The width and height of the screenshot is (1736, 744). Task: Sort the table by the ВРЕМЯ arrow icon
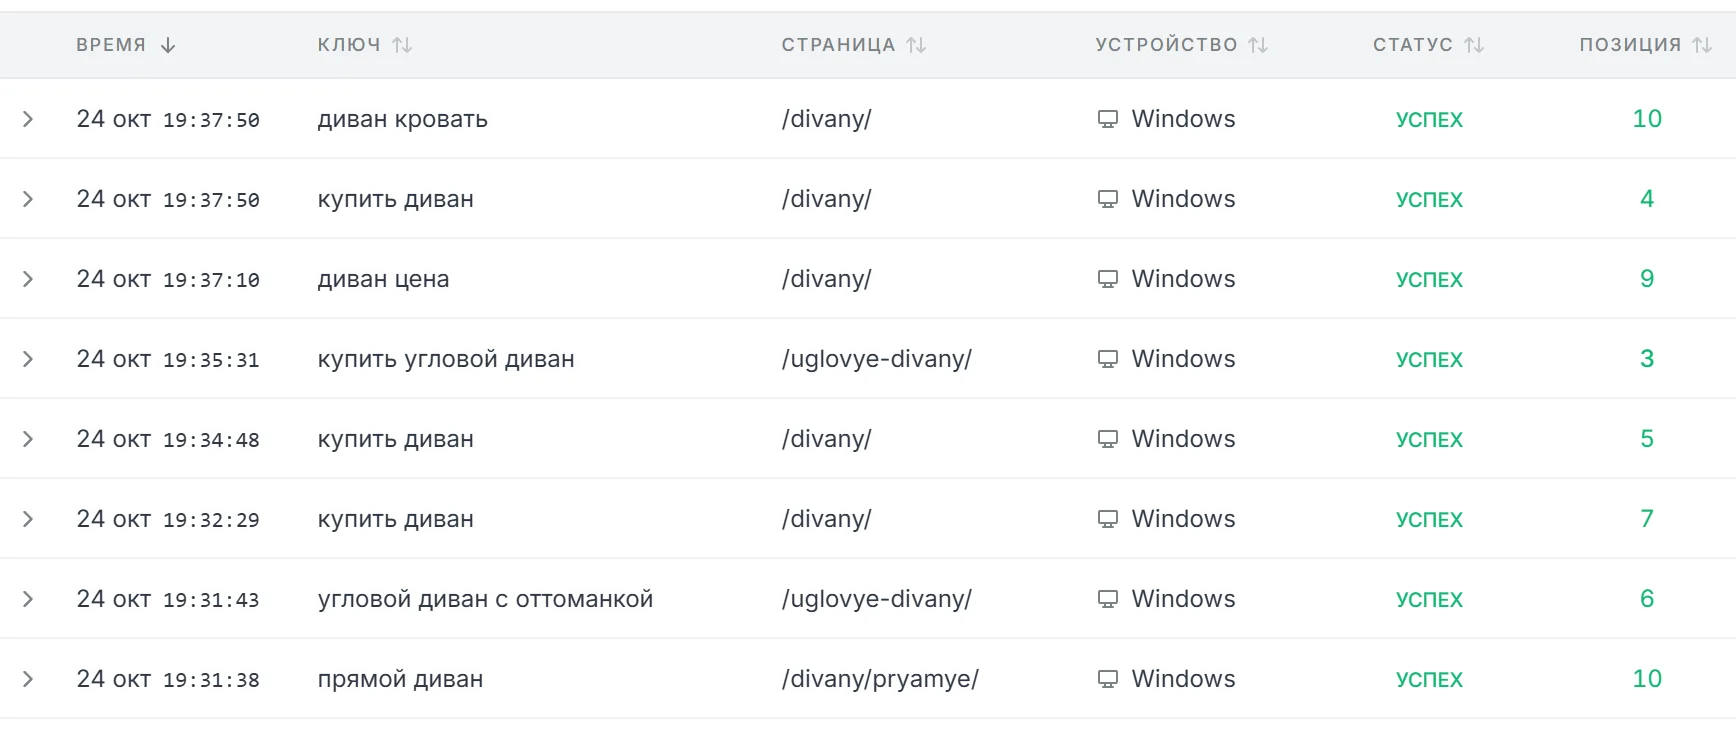coord(168,45)
